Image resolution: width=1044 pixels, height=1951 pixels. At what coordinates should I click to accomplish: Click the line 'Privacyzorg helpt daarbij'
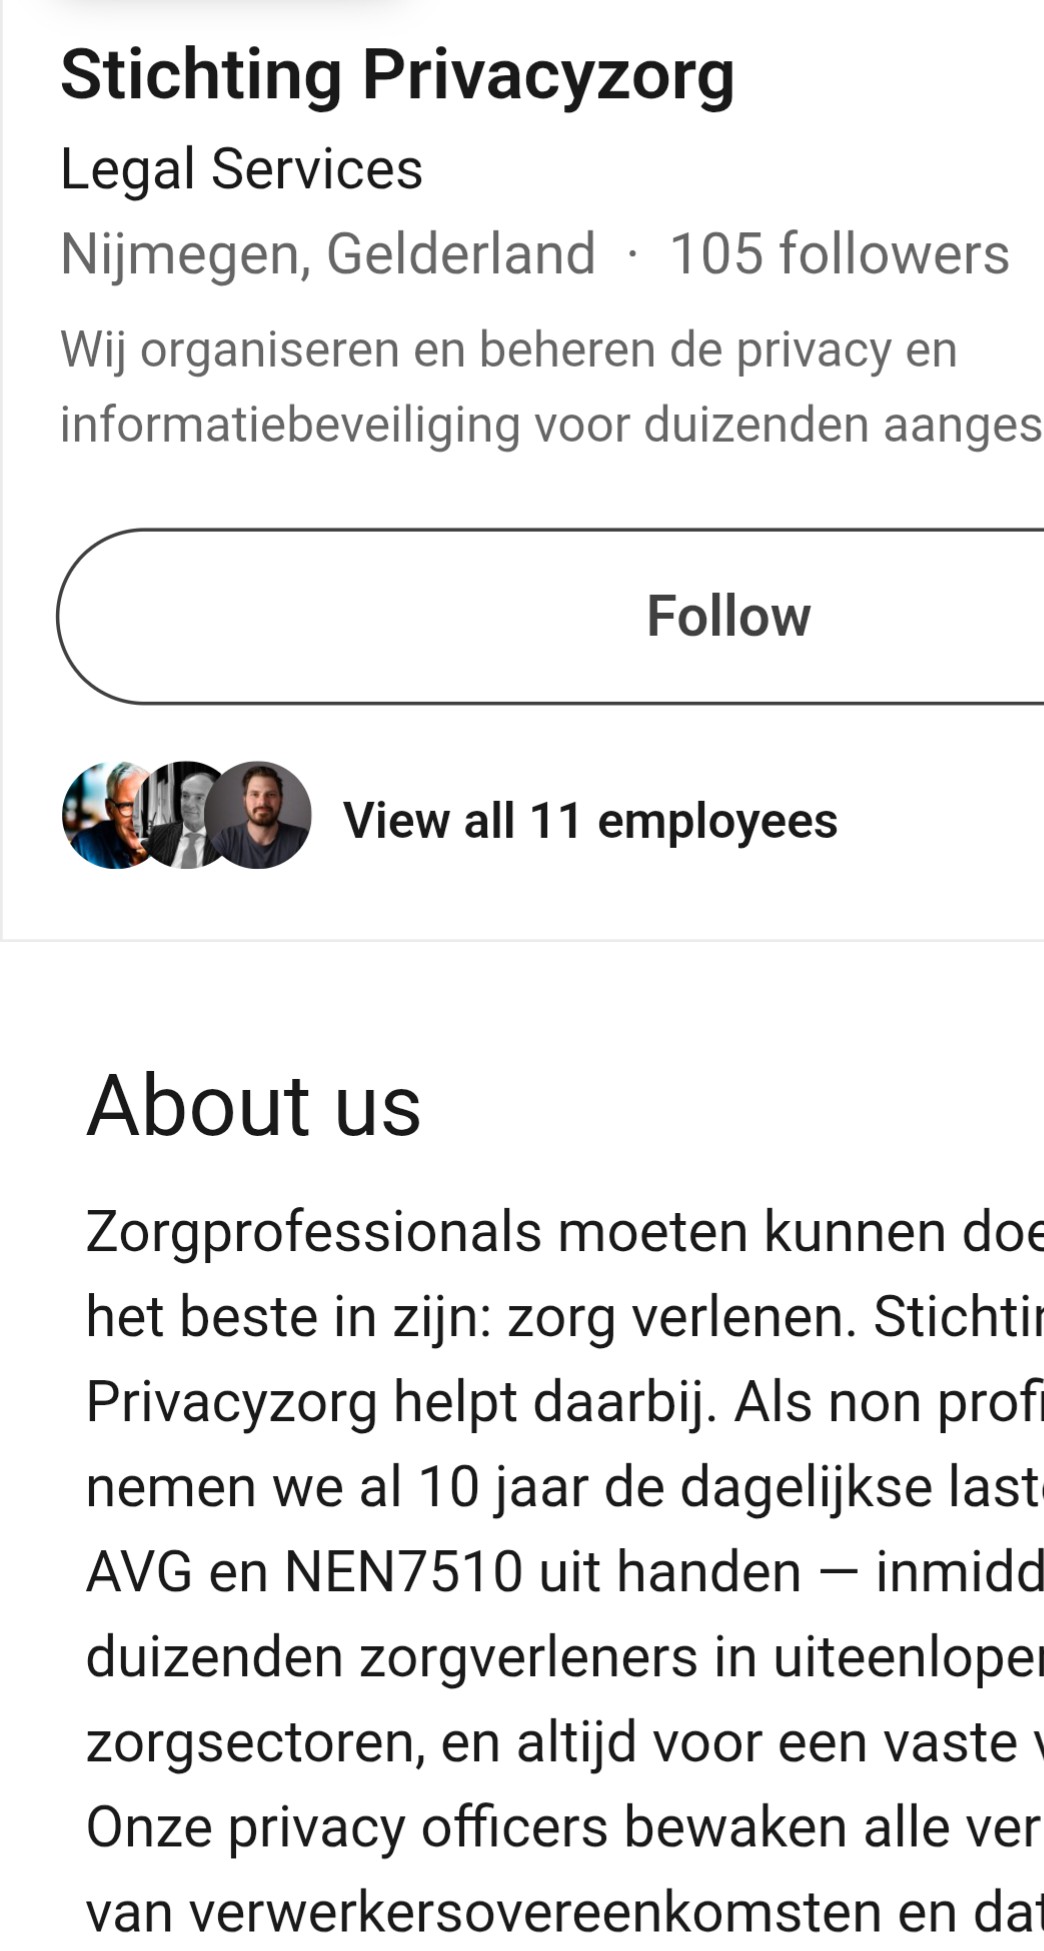[565, 1402]
